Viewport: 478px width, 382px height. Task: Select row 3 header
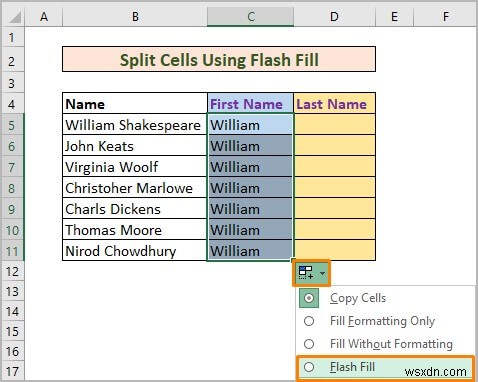[13, 83]
